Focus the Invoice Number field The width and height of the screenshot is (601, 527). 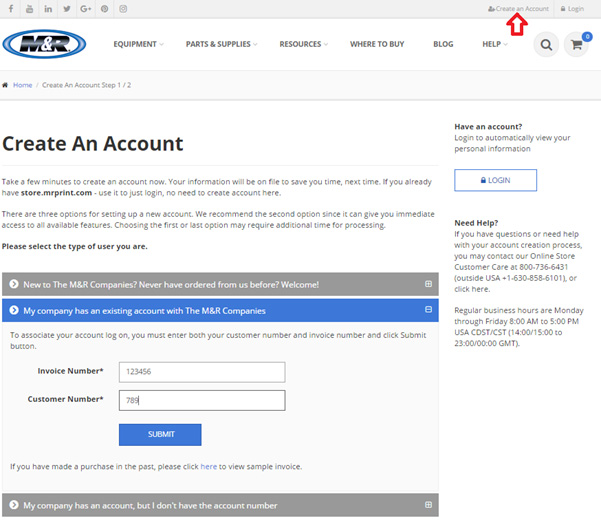tap(202, 372)
